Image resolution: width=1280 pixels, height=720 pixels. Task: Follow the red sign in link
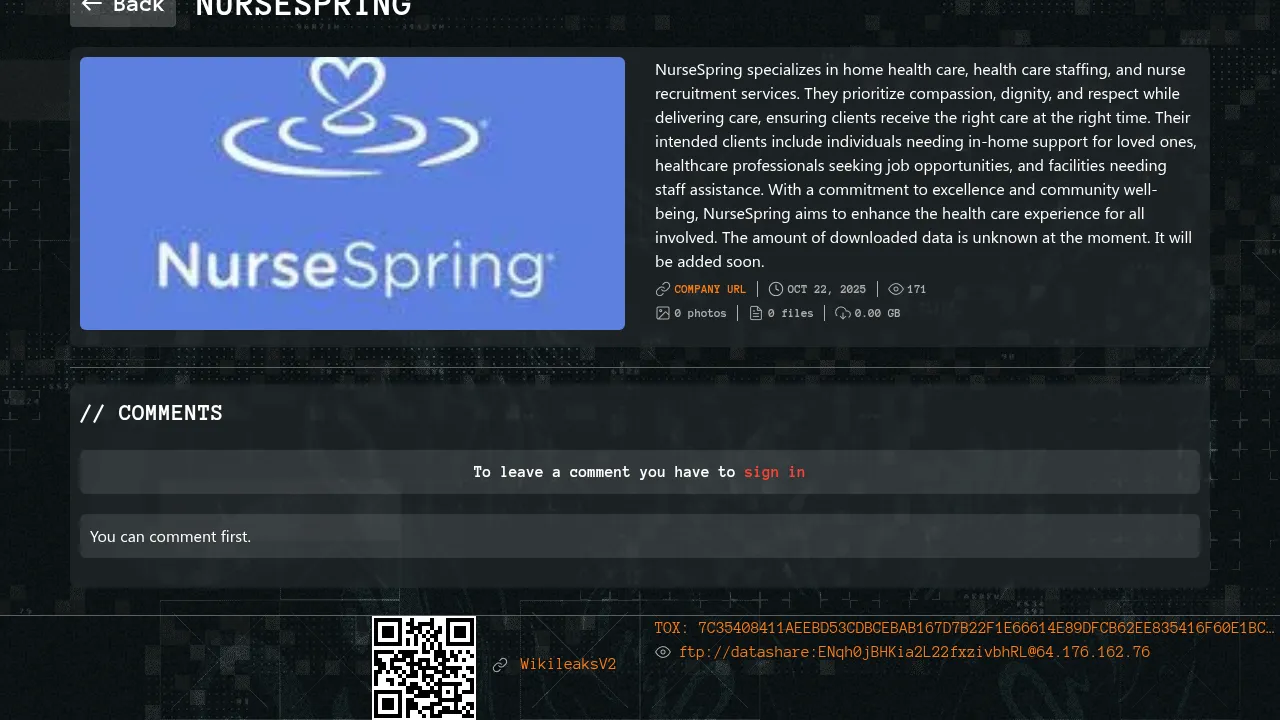pyautogui.click(x=774, y=472)
